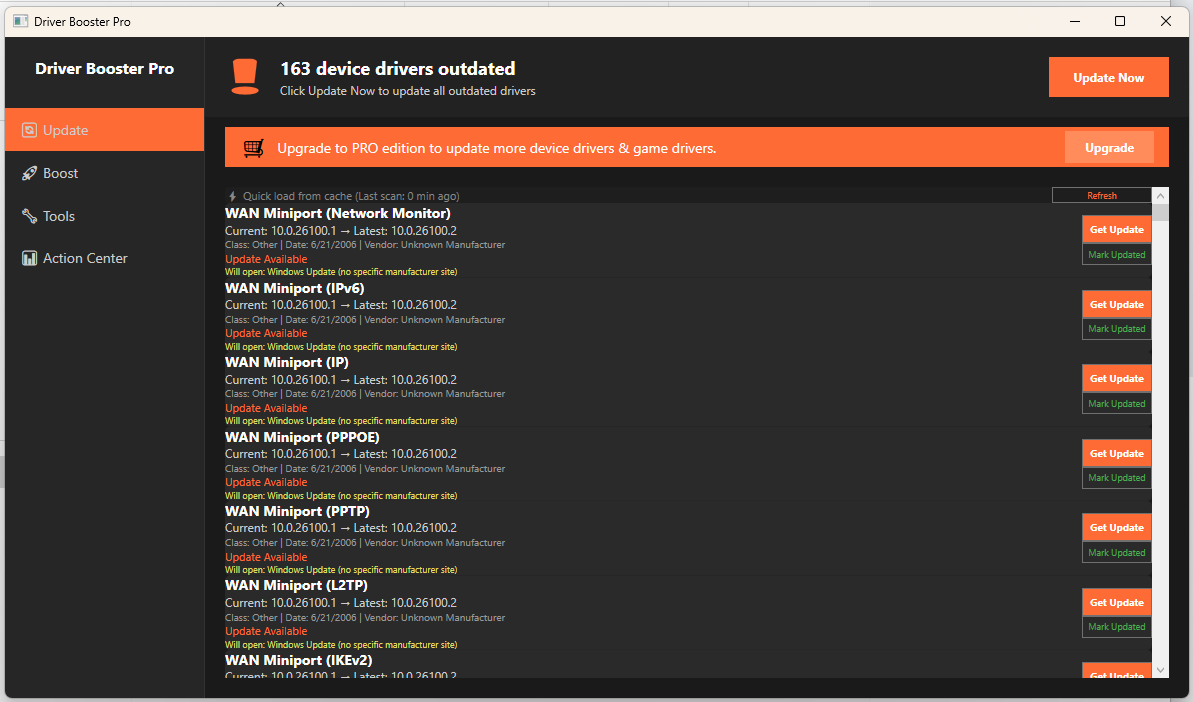This screenshot has height=702, width=1193.
Task: Click "Update Available" status under WAN Miniport (IPv6)
Action: click(x=266, y=333)
